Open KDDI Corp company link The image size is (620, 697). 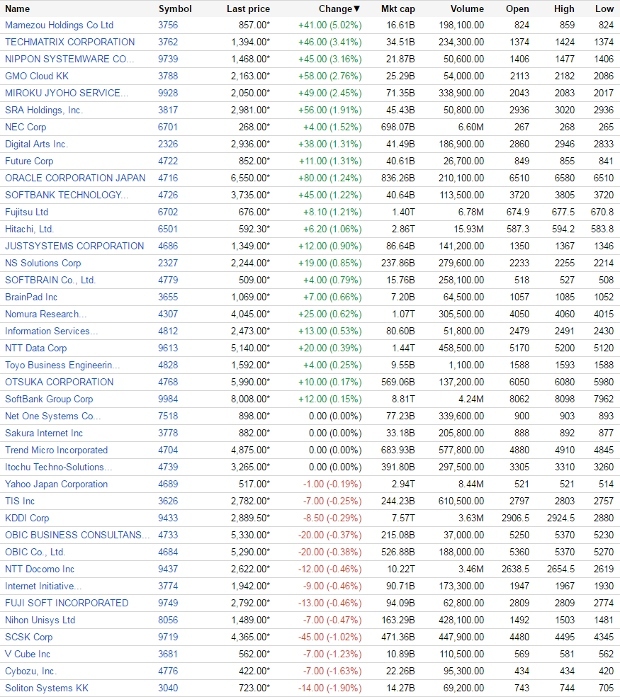coord(27,518)
